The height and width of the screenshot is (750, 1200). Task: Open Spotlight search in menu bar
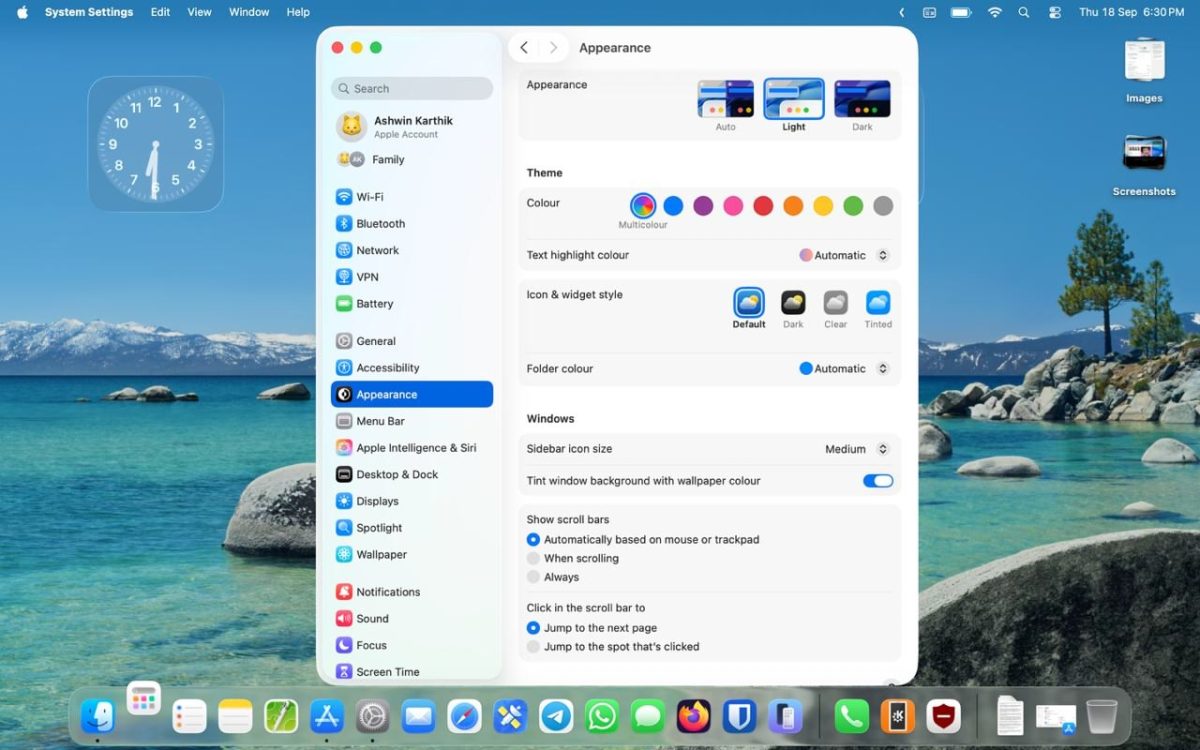click(1023, 12)
